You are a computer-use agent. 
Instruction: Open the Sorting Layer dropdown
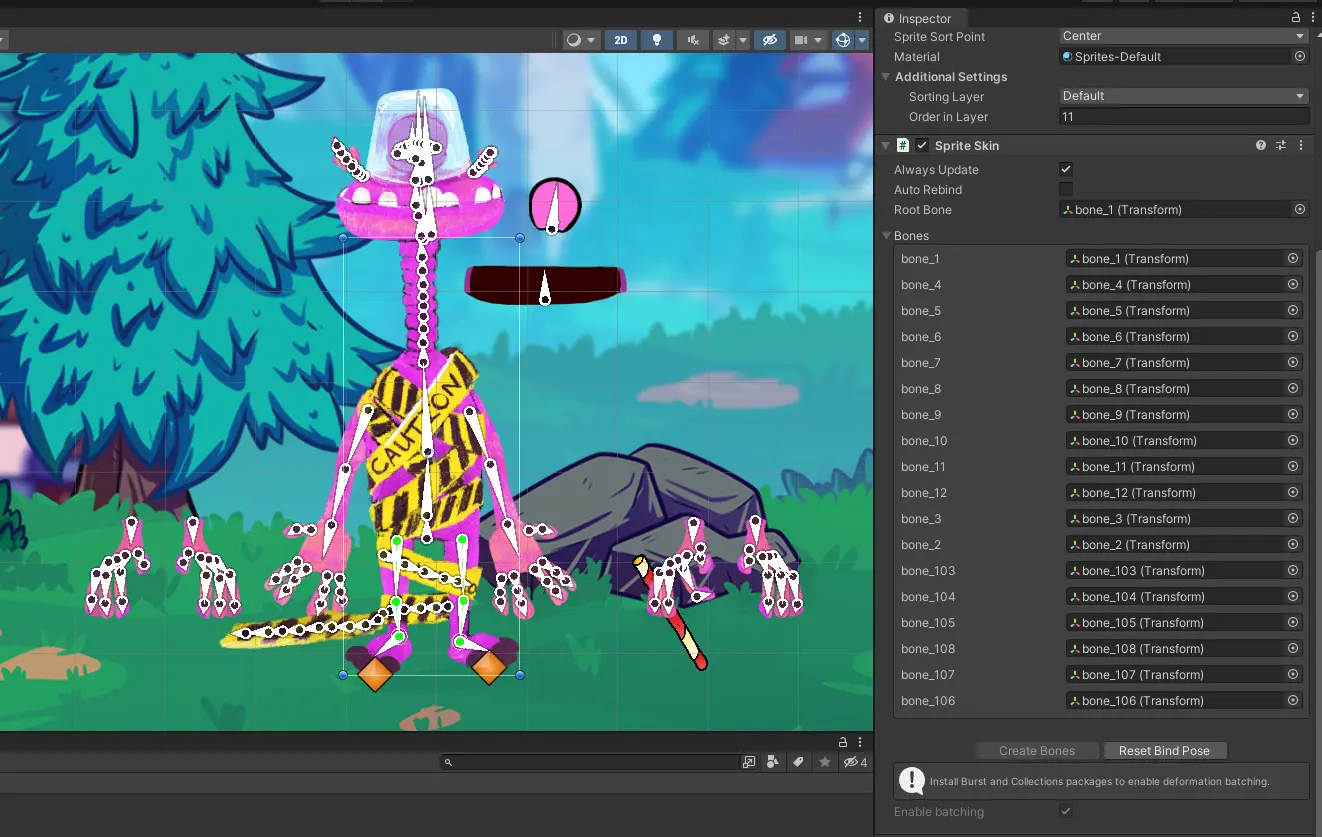coord(1183,96)
